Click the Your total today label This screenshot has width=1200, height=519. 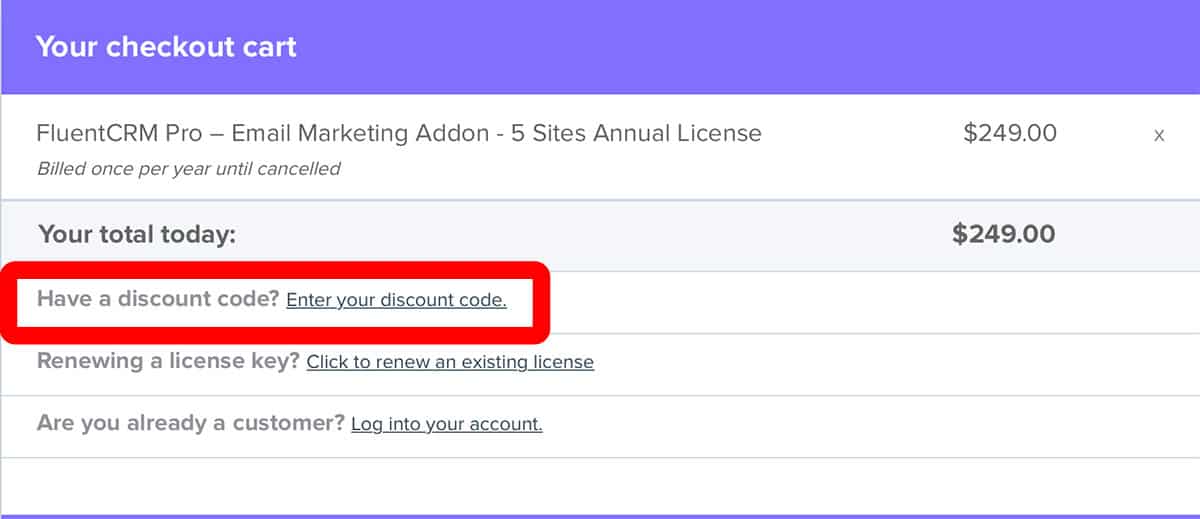137,235
